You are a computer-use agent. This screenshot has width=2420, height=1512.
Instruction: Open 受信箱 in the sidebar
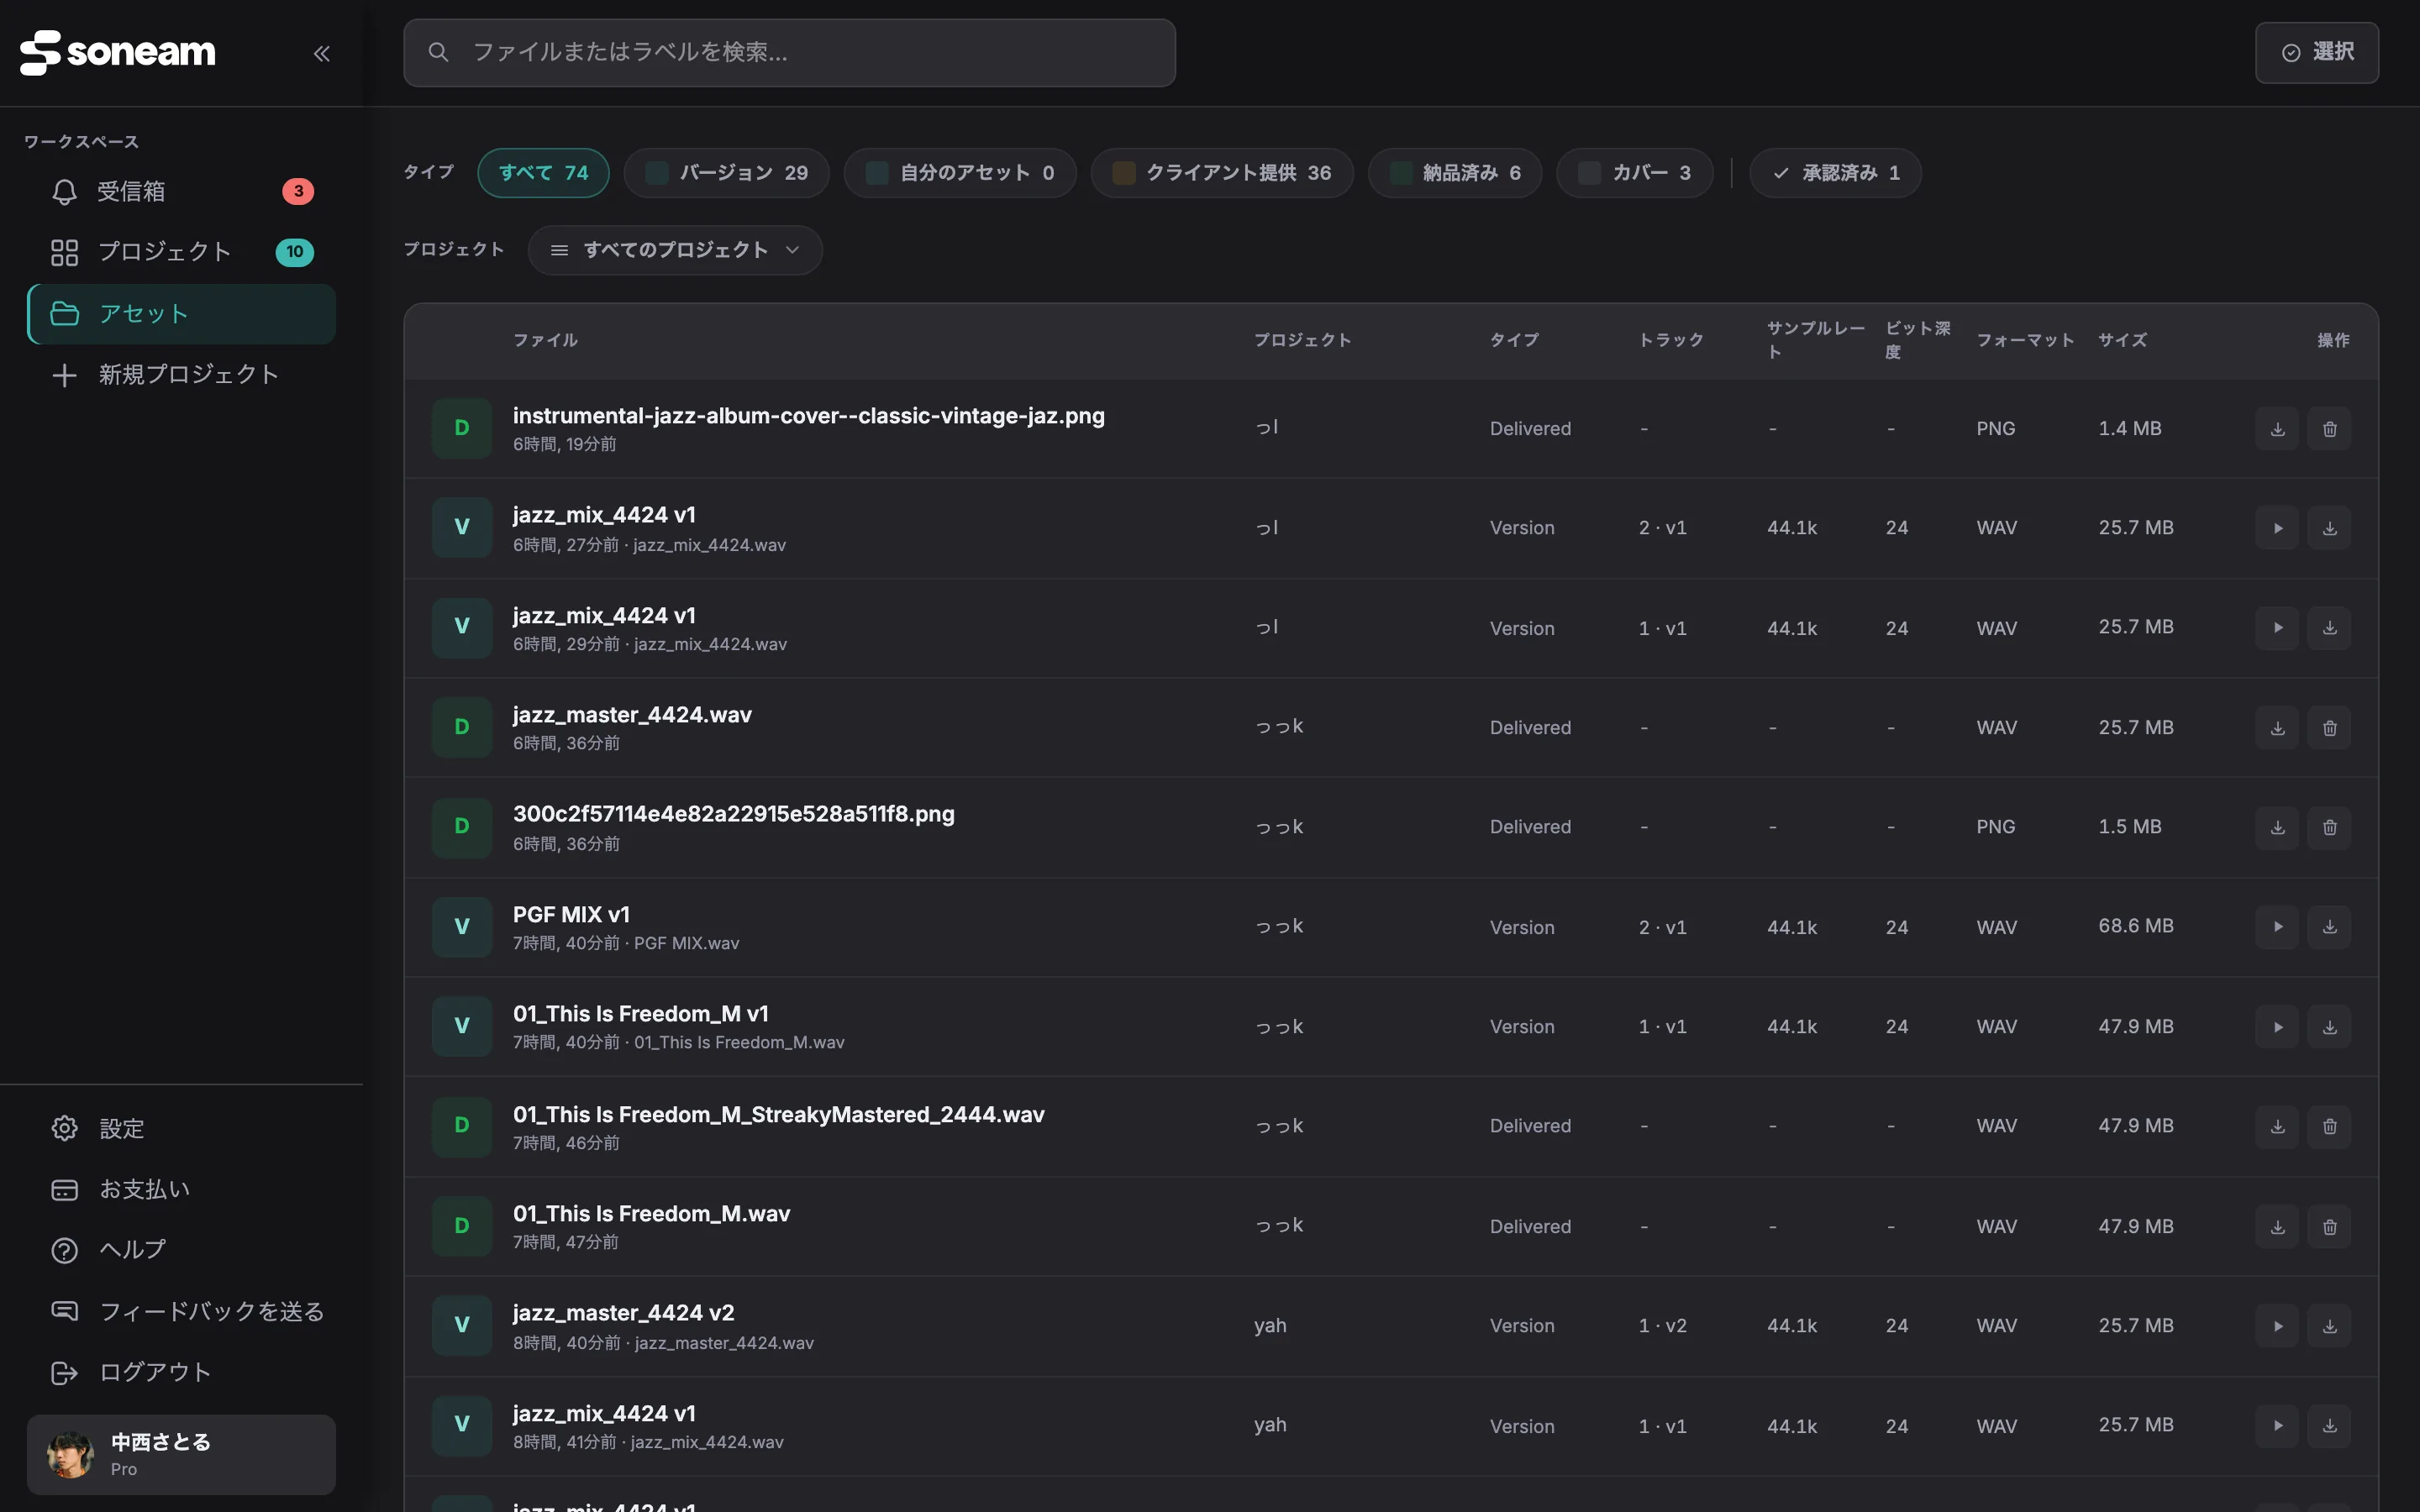tap(181, 191)
